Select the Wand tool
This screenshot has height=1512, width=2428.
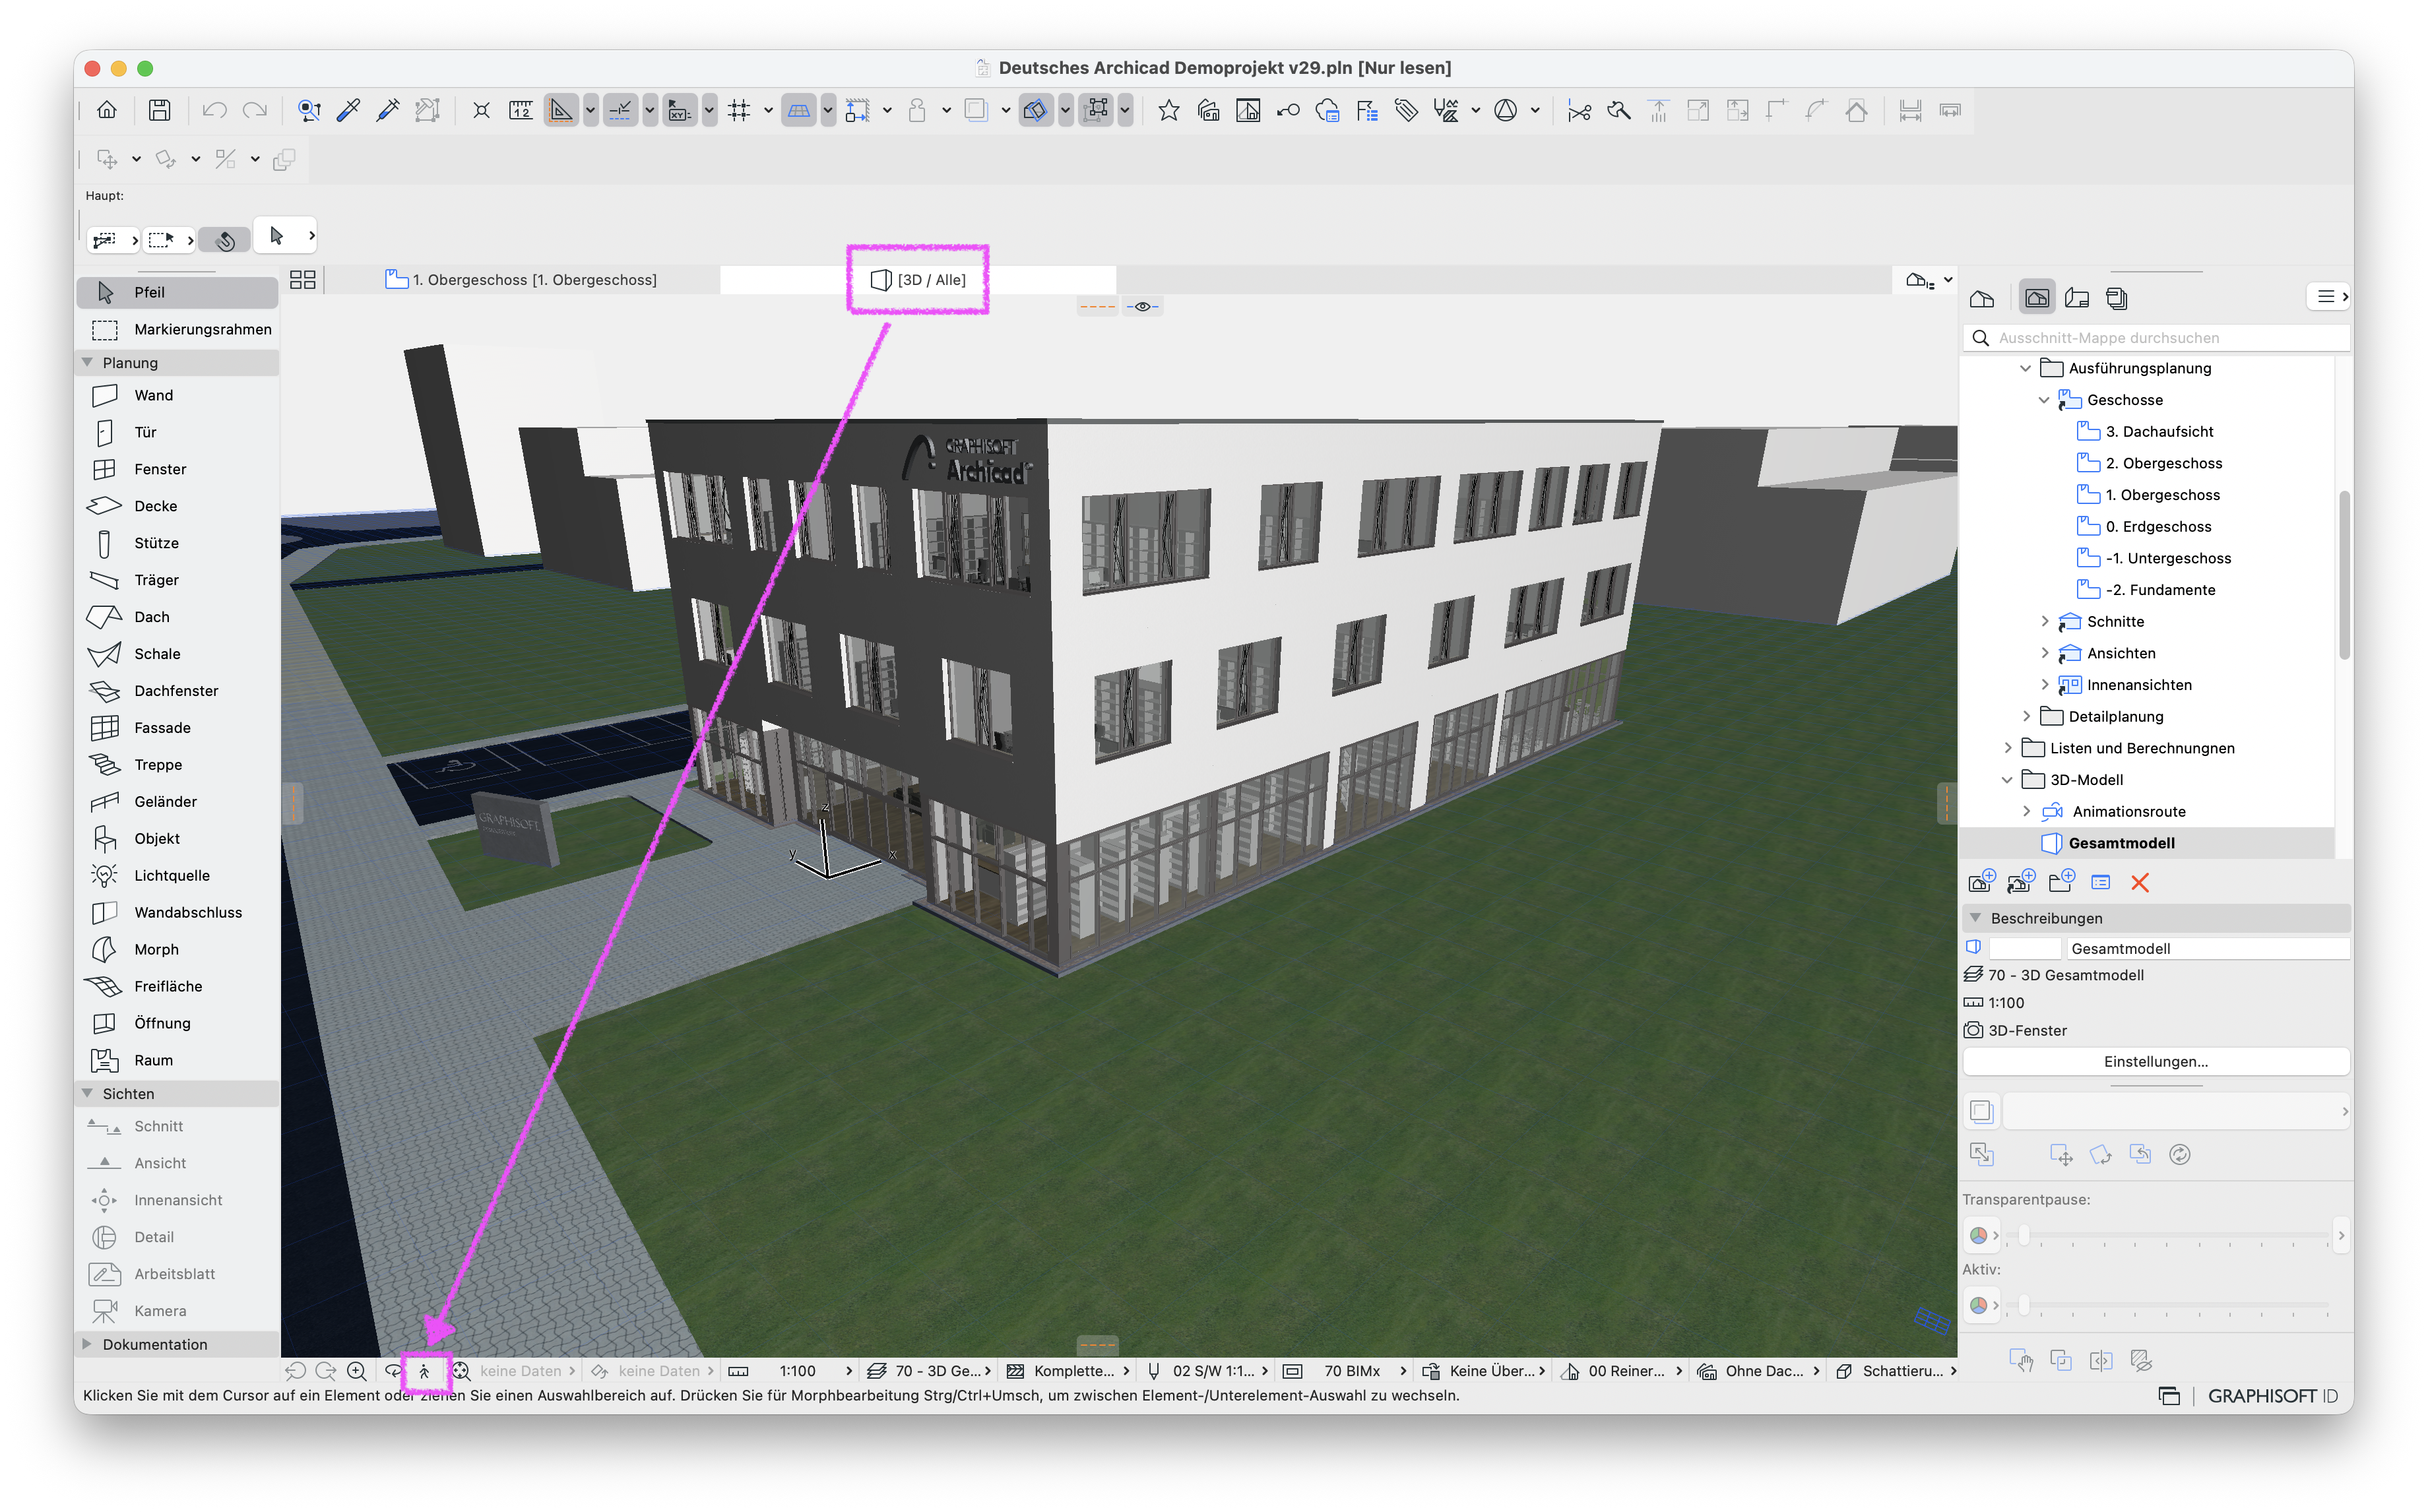[x=178, y=395]
